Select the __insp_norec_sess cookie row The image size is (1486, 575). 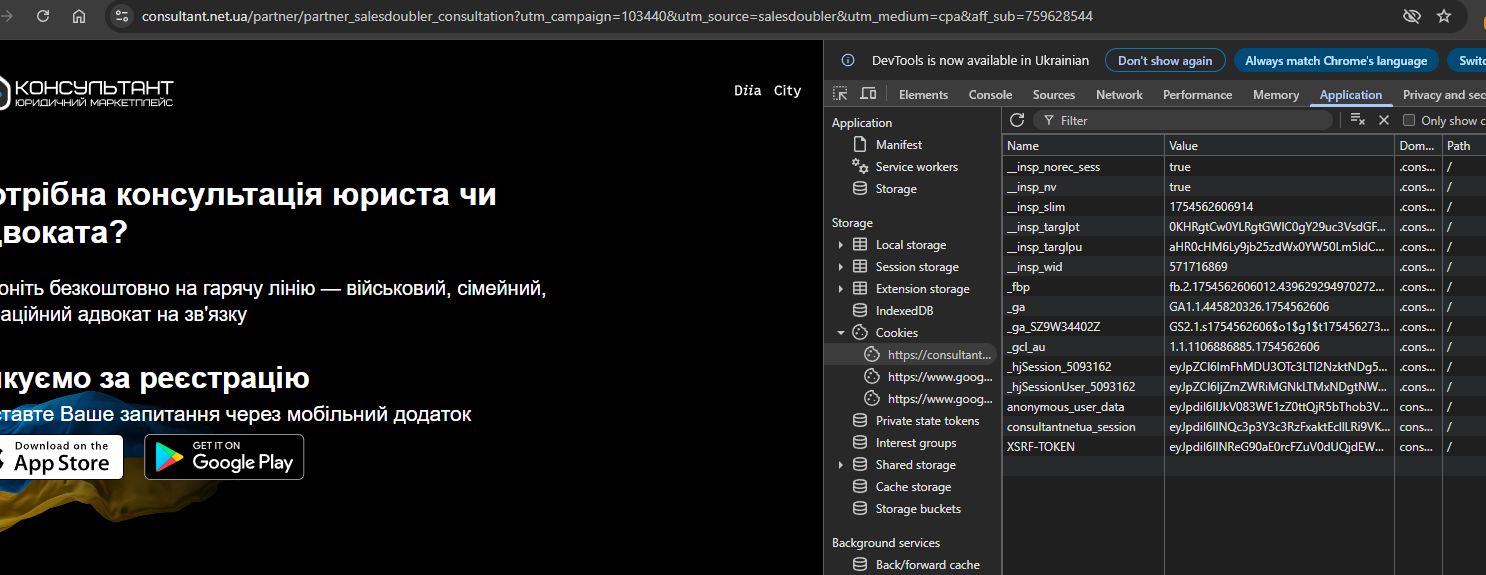pos(1244,167)
